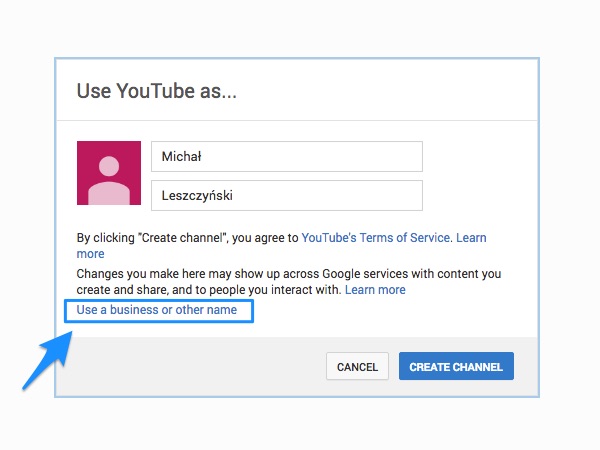This screenshot has width=600, height=450.
Task: Confirm with the Create Channel button
Action: point(456,367)
